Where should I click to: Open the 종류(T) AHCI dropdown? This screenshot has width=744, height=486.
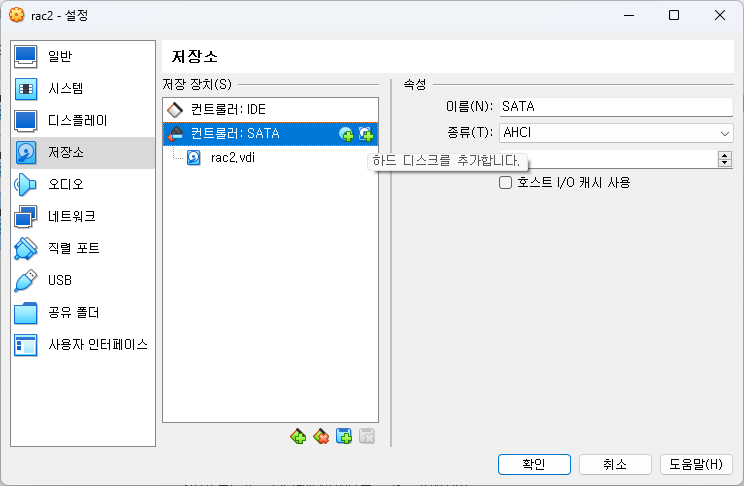tap(616, 132)
